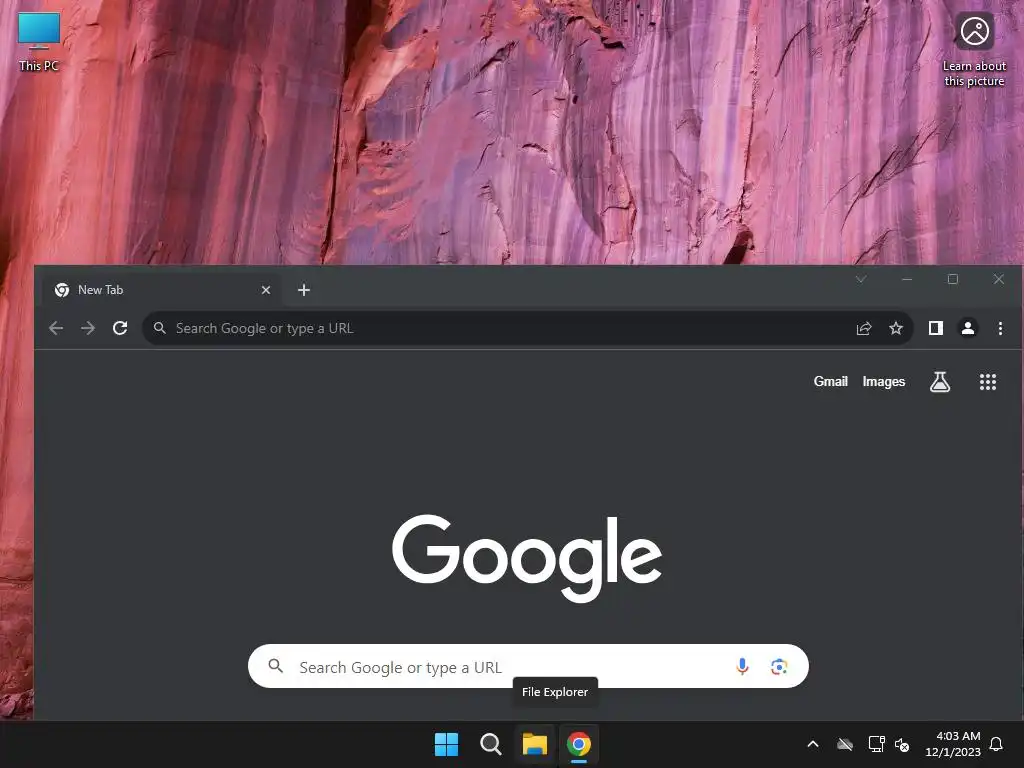Screen dimensions: 1024x768
Task: Show hidden system tray icons
Action: click(x=813, y=744)
